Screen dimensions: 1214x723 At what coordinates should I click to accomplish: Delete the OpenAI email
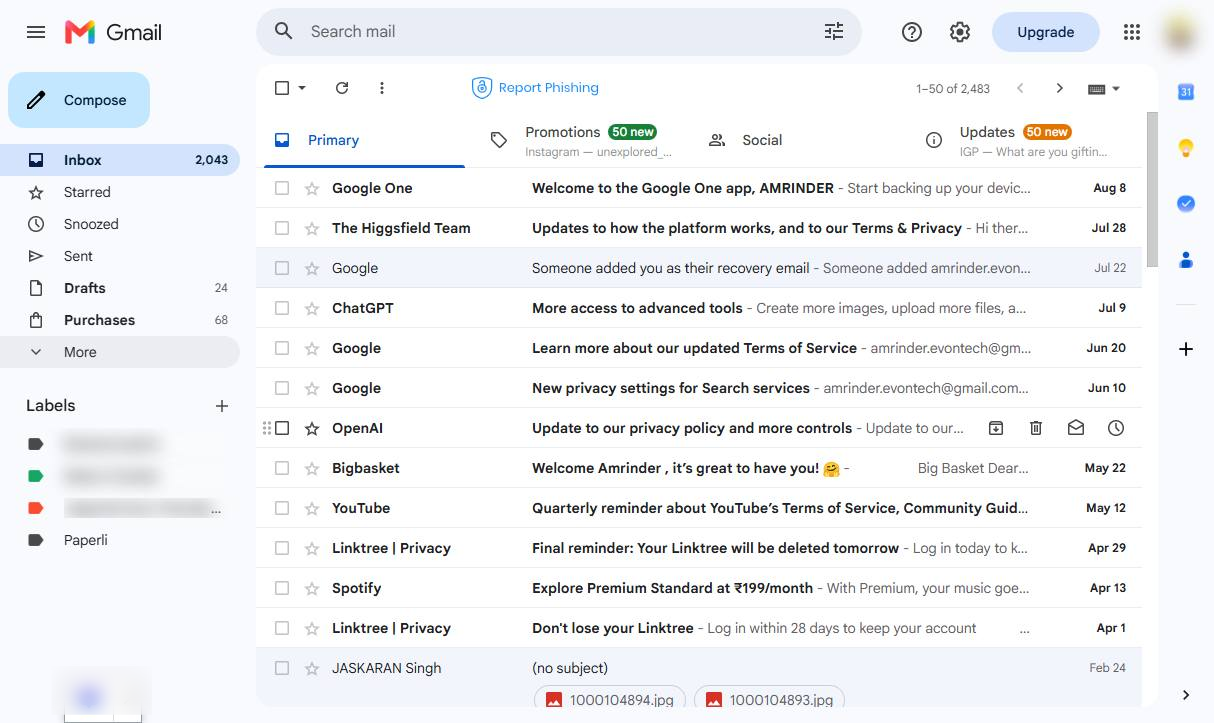coord(1036,428)
